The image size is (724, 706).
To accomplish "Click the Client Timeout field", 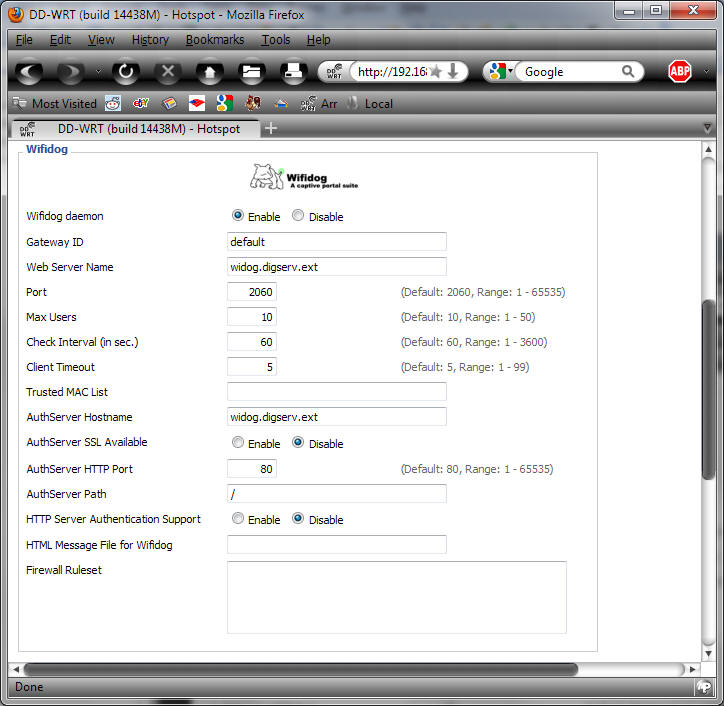I will pos(252,367).
